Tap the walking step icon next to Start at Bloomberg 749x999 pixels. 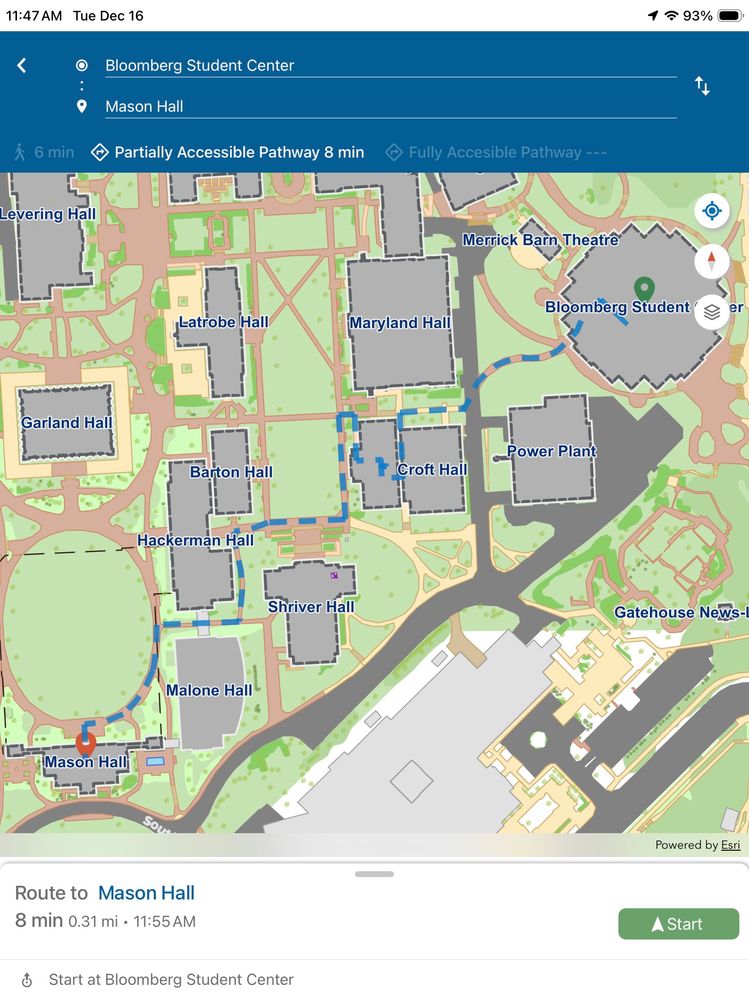[27, 980]
